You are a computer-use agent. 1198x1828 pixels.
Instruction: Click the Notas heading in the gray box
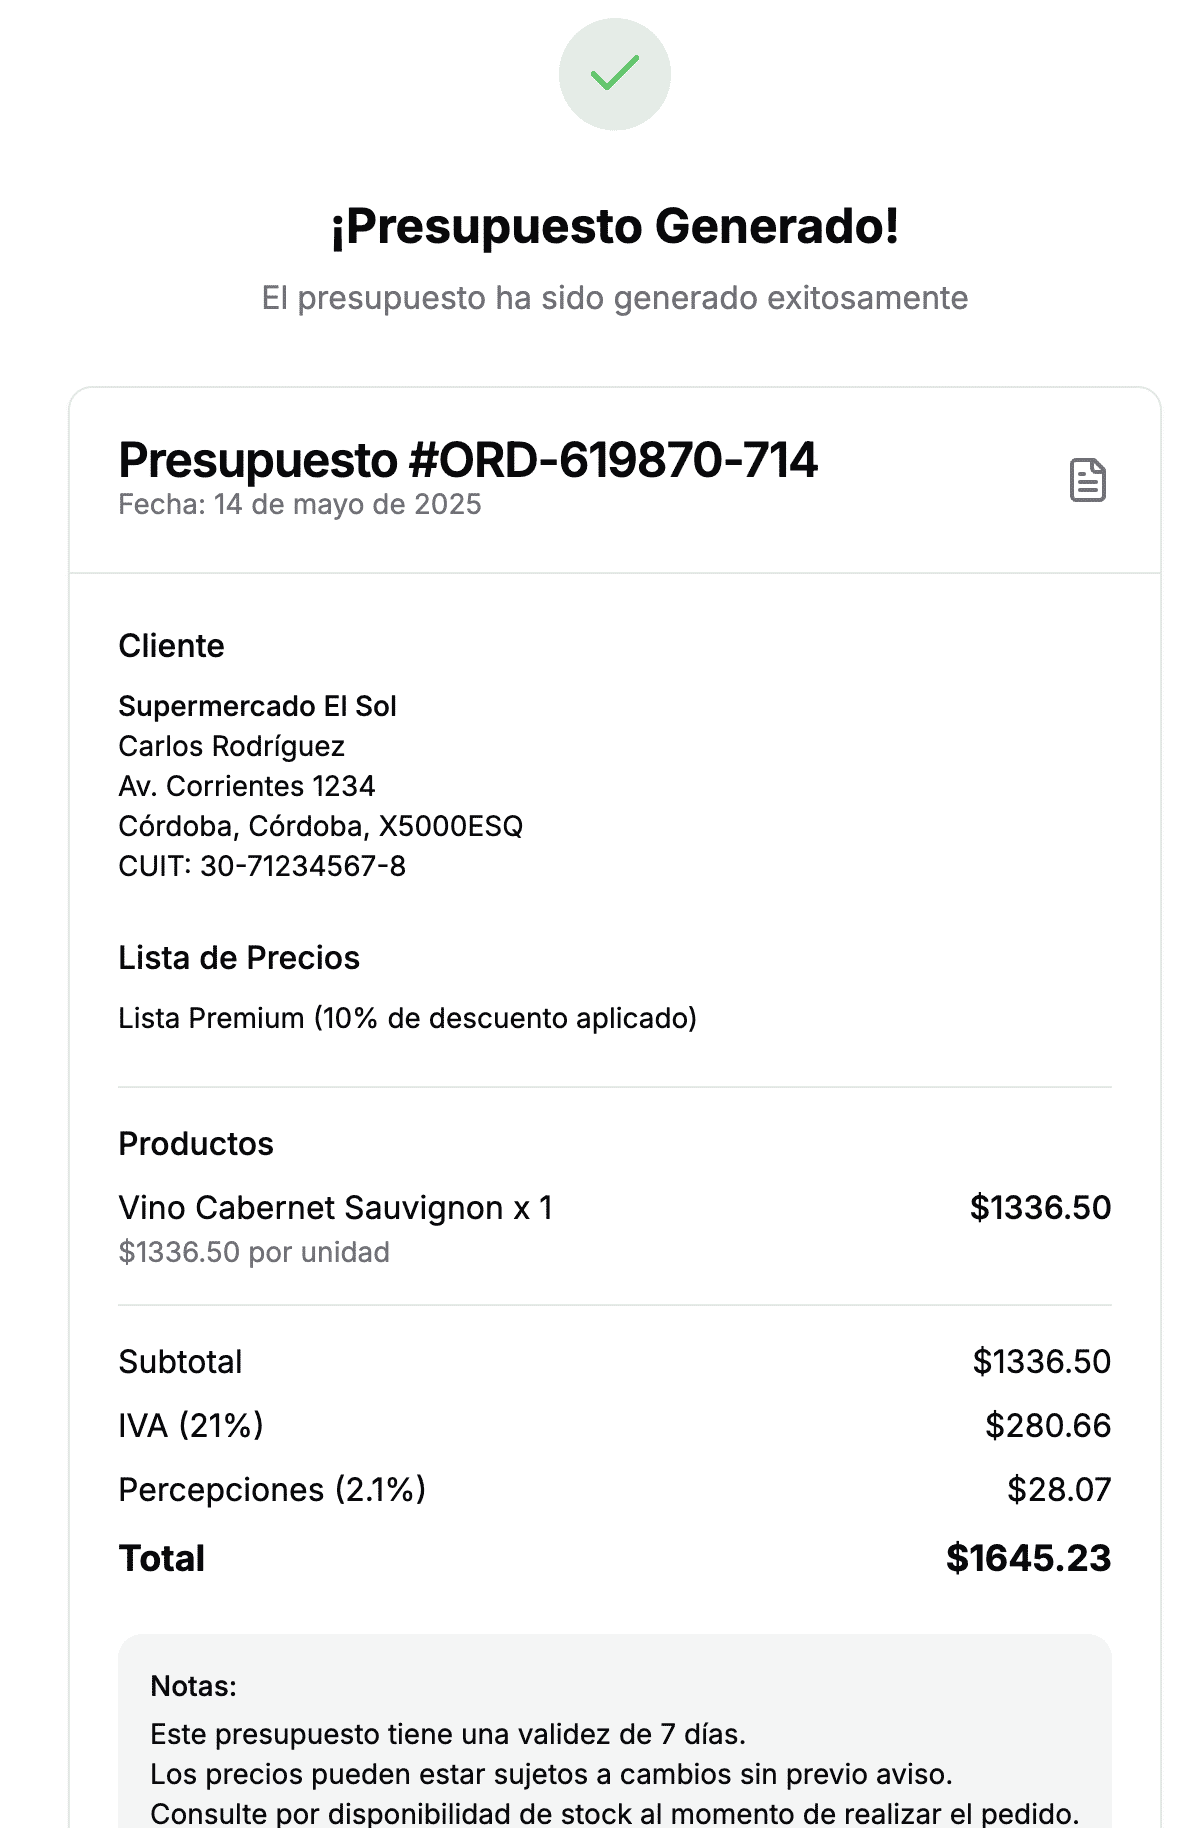pyautogui.click(x=193, y=1686)
